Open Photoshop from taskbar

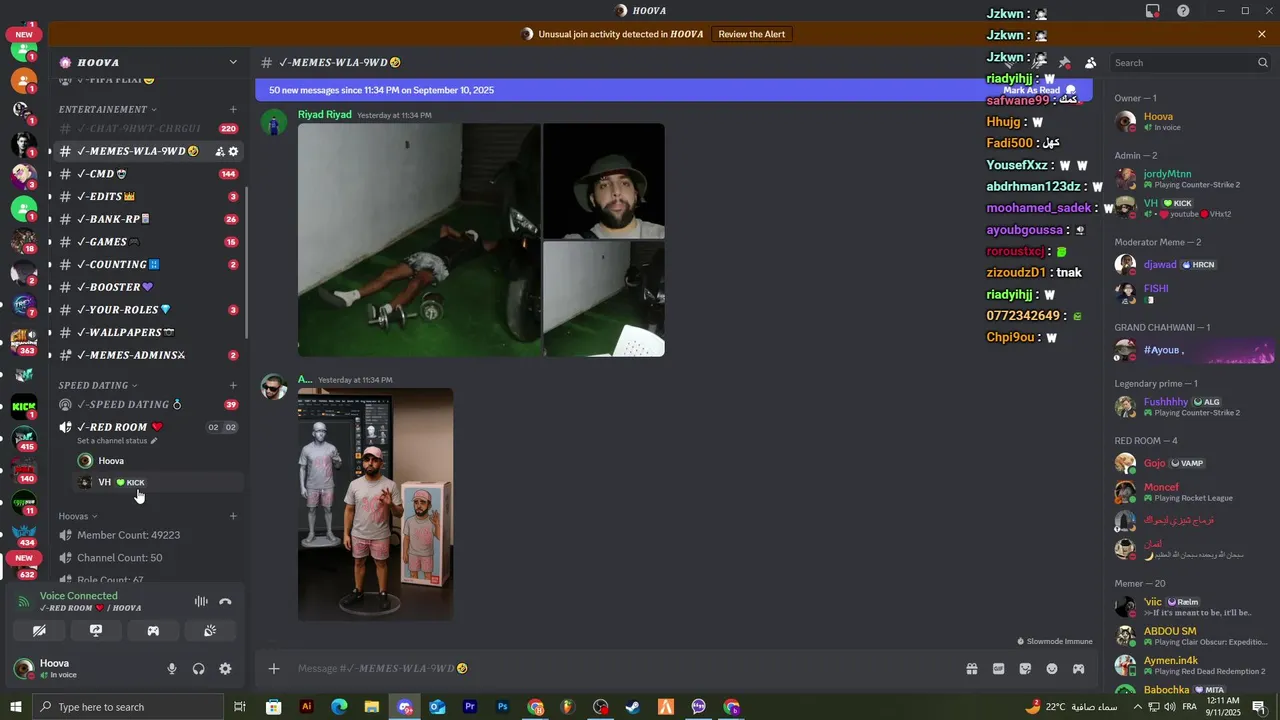[503, 707]
